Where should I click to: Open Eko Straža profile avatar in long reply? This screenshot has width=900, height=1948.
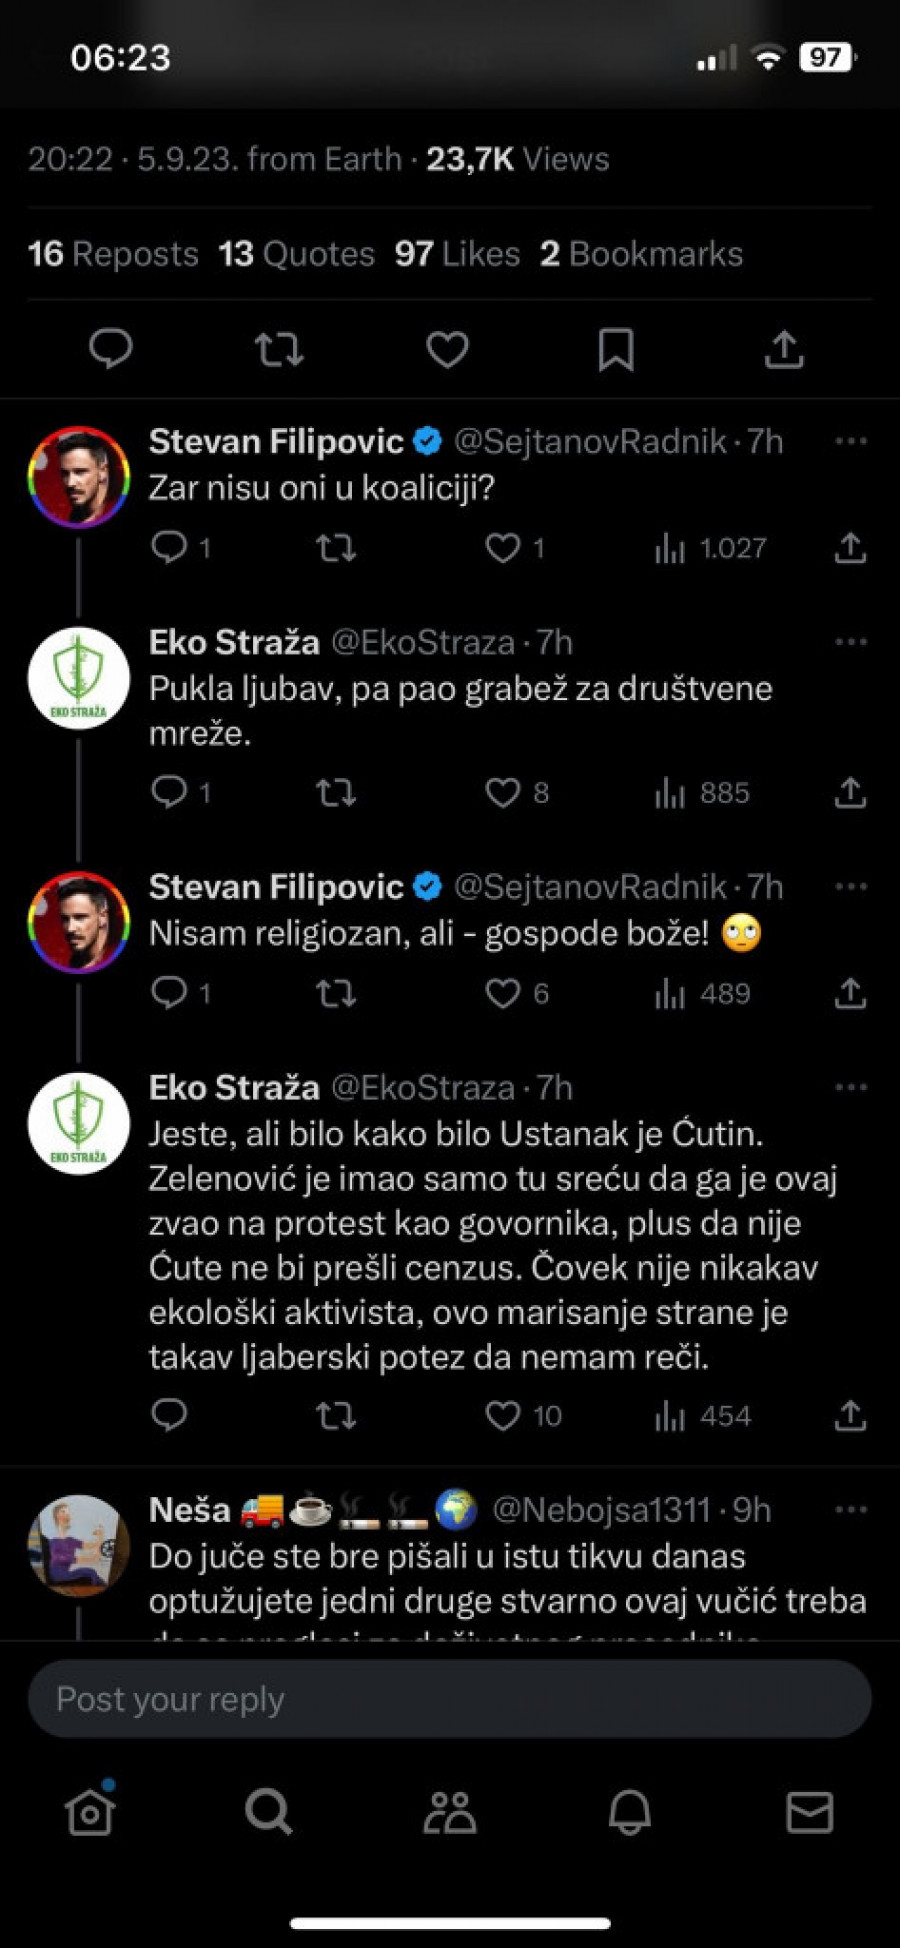click(79, 1123)
